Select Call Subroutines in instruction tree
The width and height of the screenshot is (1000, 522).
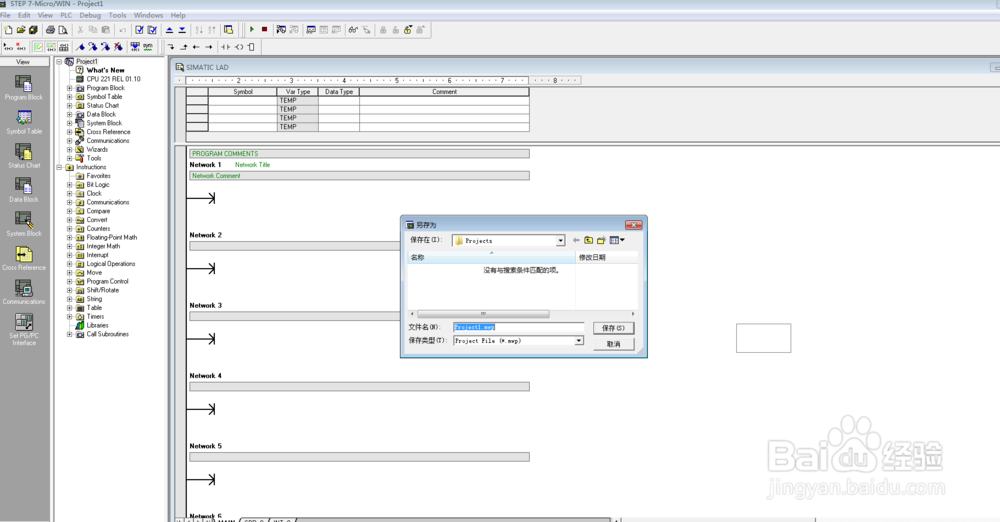[108, 334]
